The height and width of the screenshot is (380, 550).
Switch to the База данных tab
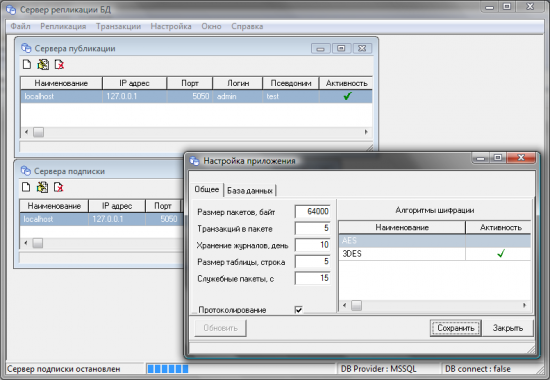(x=250, y=191)
